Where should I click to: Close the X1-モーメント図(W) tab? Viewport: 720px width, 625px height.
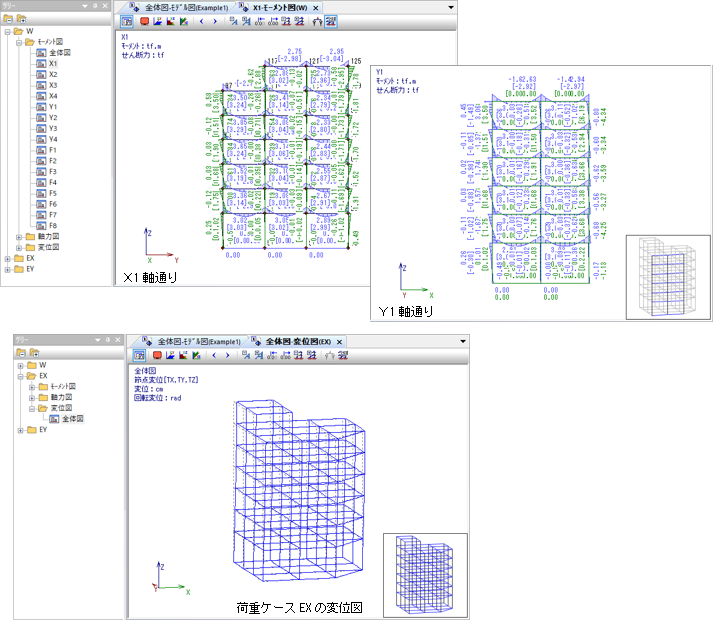tap(316, 6)
